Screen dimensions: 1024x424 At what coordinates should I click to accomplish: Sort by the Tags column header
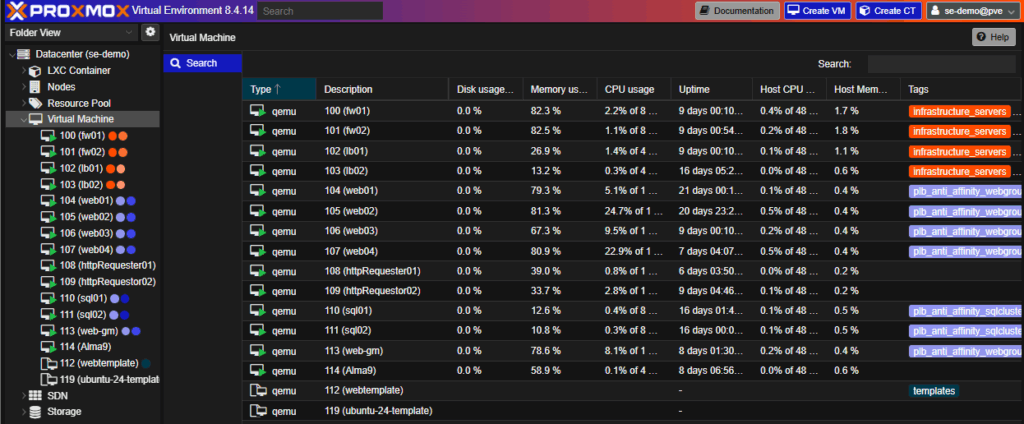(x=961, y=89)
